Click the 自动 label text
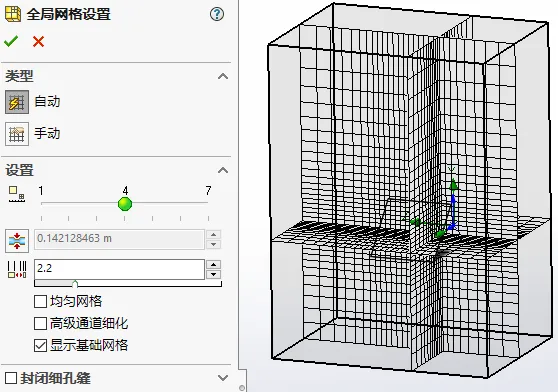This screenshot has width=558, height=392. point(47,102)
